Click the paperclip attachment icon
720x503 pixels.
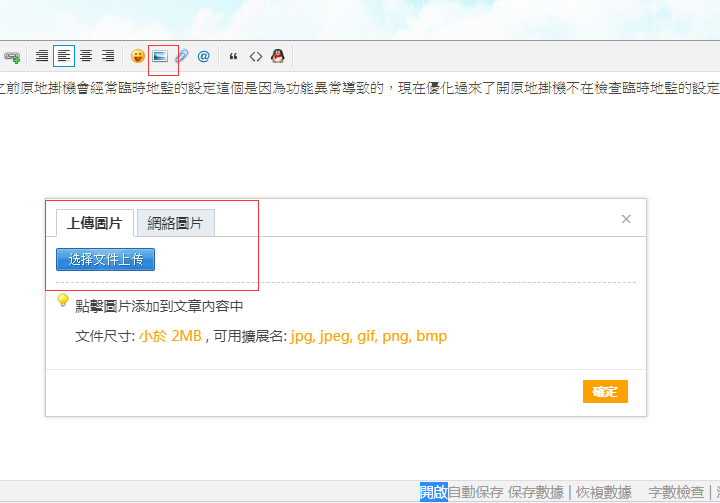point(182,57)
